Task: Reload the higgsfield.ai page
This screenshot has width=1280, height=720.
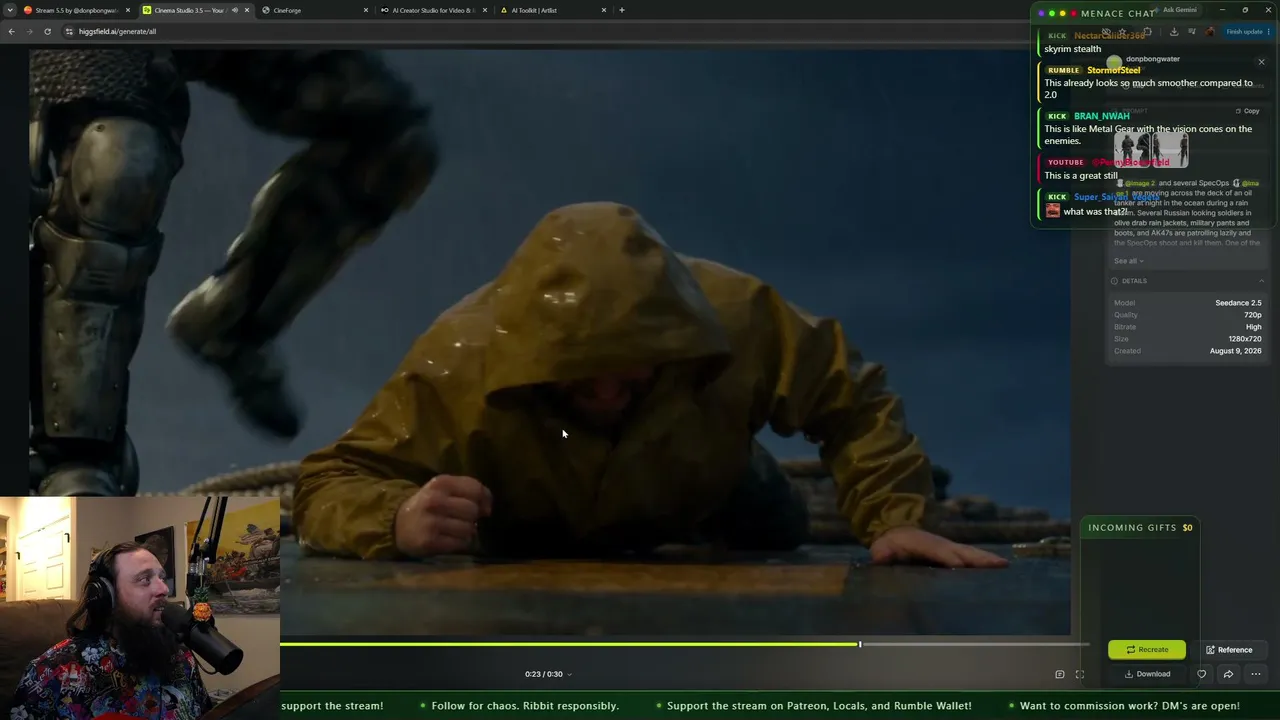Action: point(47,31)
